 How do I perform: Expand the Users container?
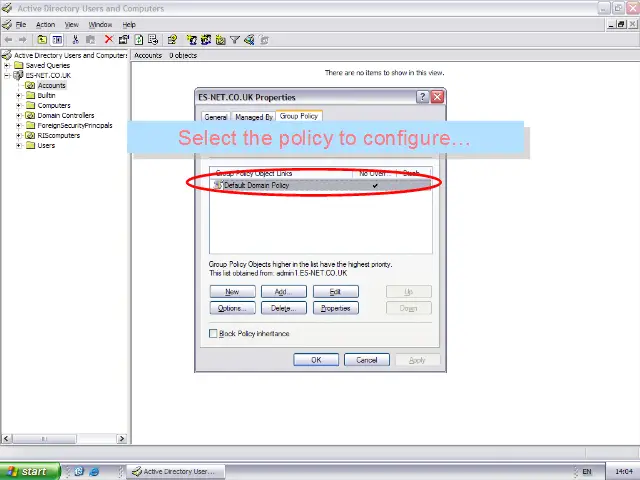pyautogui.click(x=19, y=145)
